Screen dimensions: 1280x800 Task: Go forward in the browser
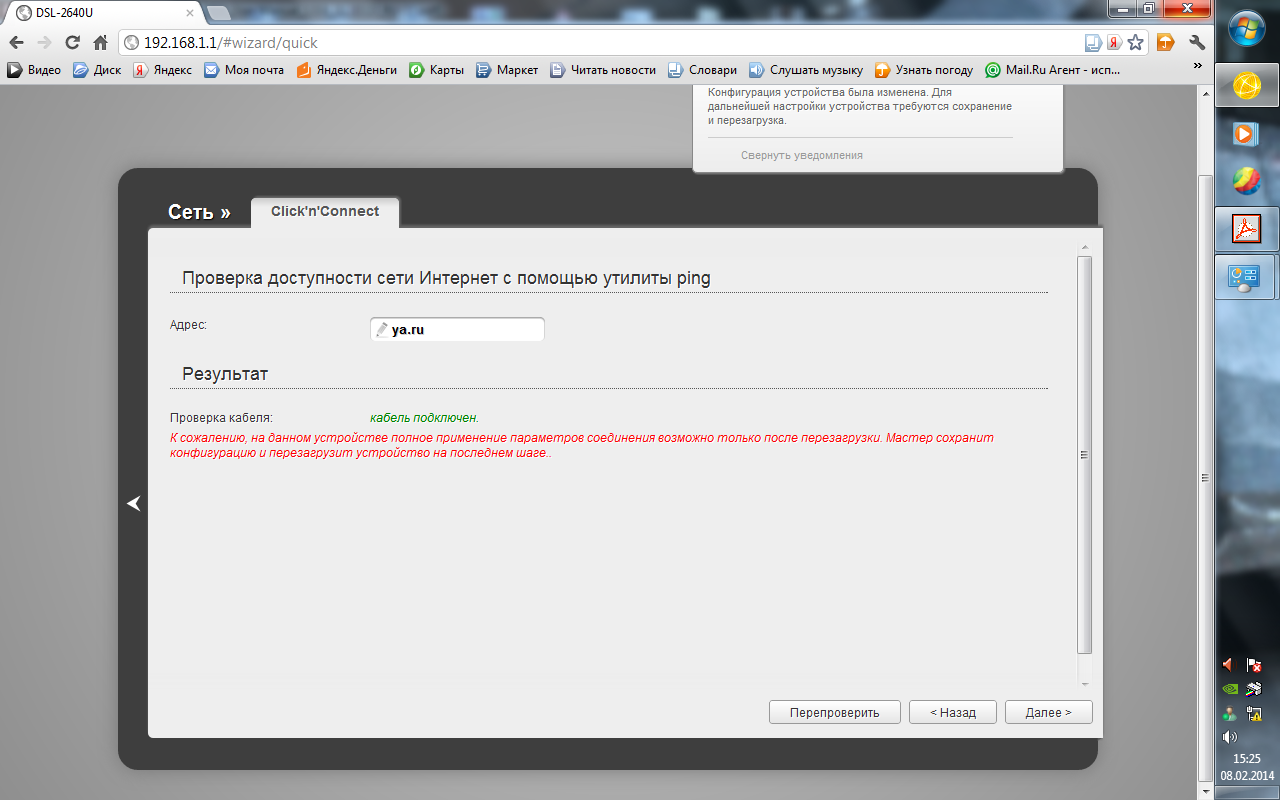[44, 43]
